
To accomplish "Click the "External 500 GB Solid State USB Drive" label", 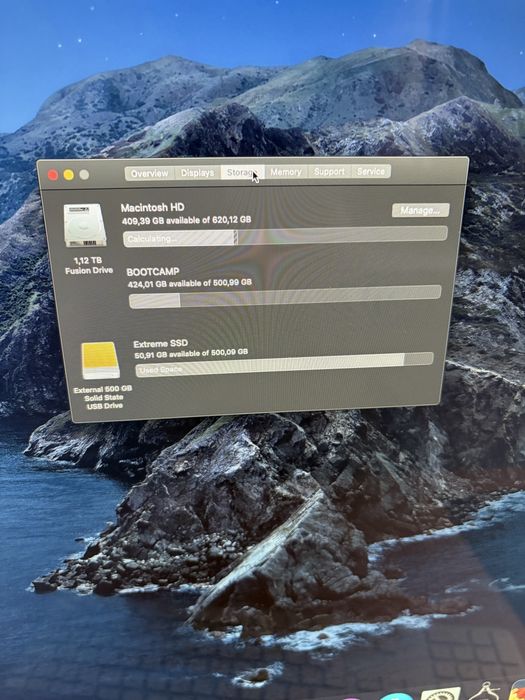I will [103, 397].
